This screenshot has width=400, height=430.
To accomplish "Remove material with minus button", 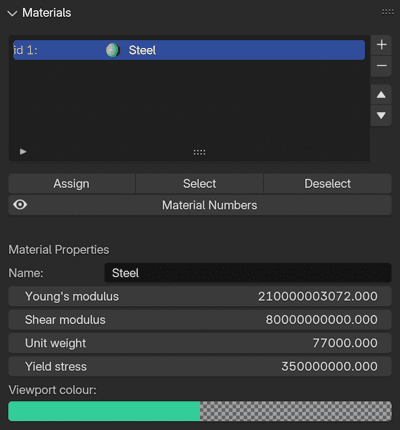I will point(381,66).
